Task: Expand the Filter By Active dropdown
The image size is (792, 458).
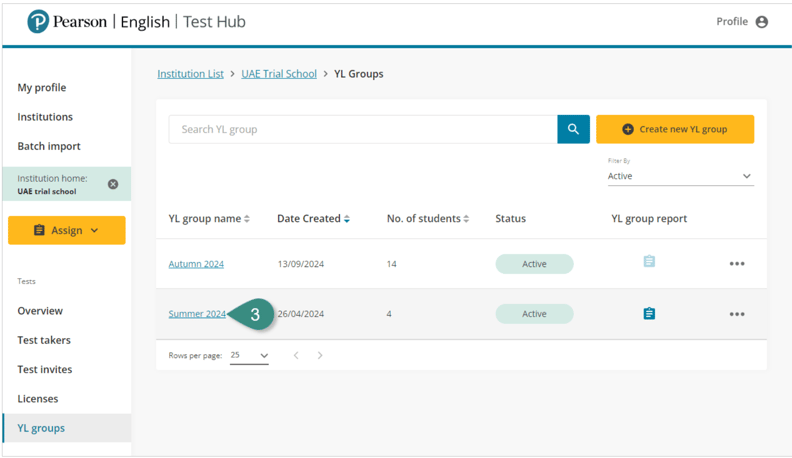Action: (680, 176)
